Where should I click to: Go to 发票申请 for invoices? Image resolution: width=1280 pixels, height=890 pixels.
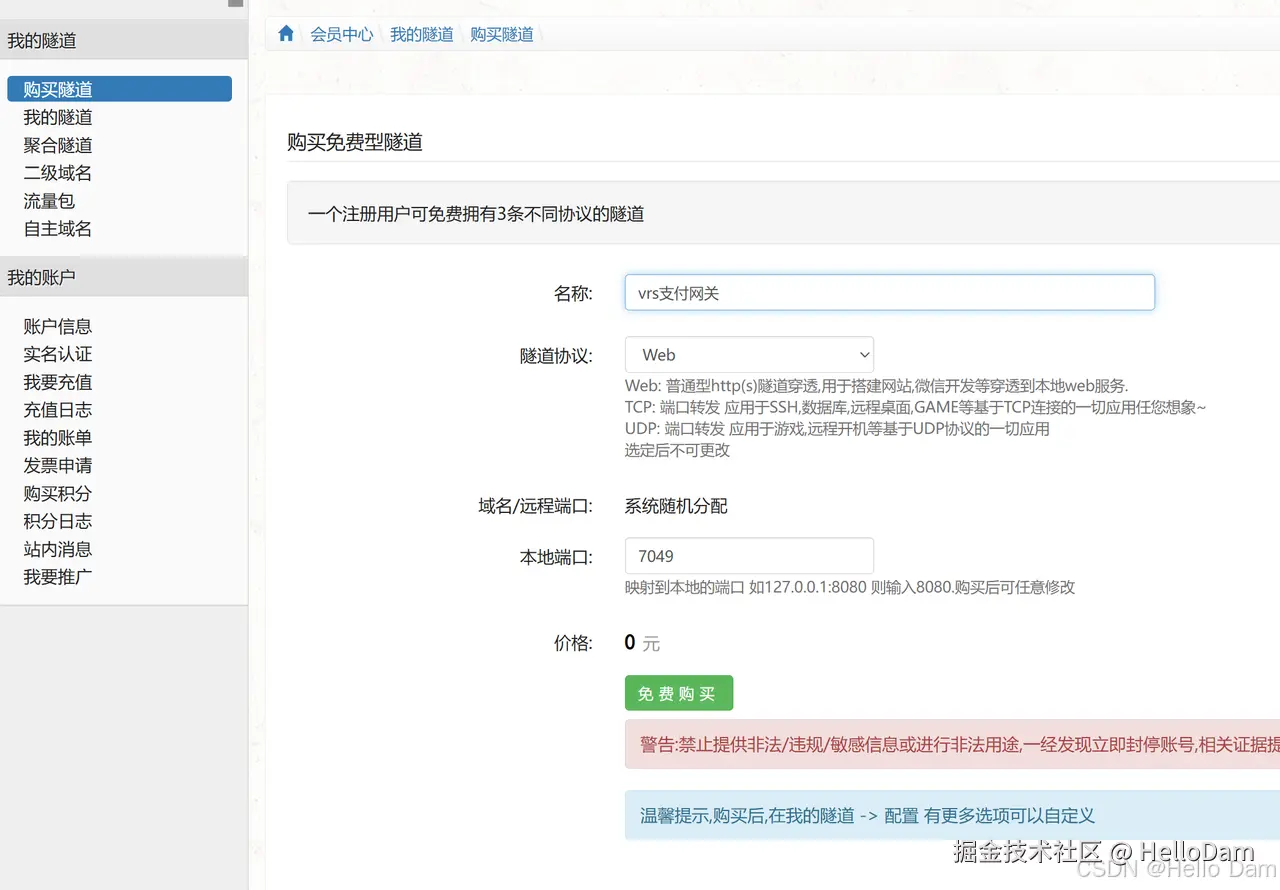coord(57,466)
